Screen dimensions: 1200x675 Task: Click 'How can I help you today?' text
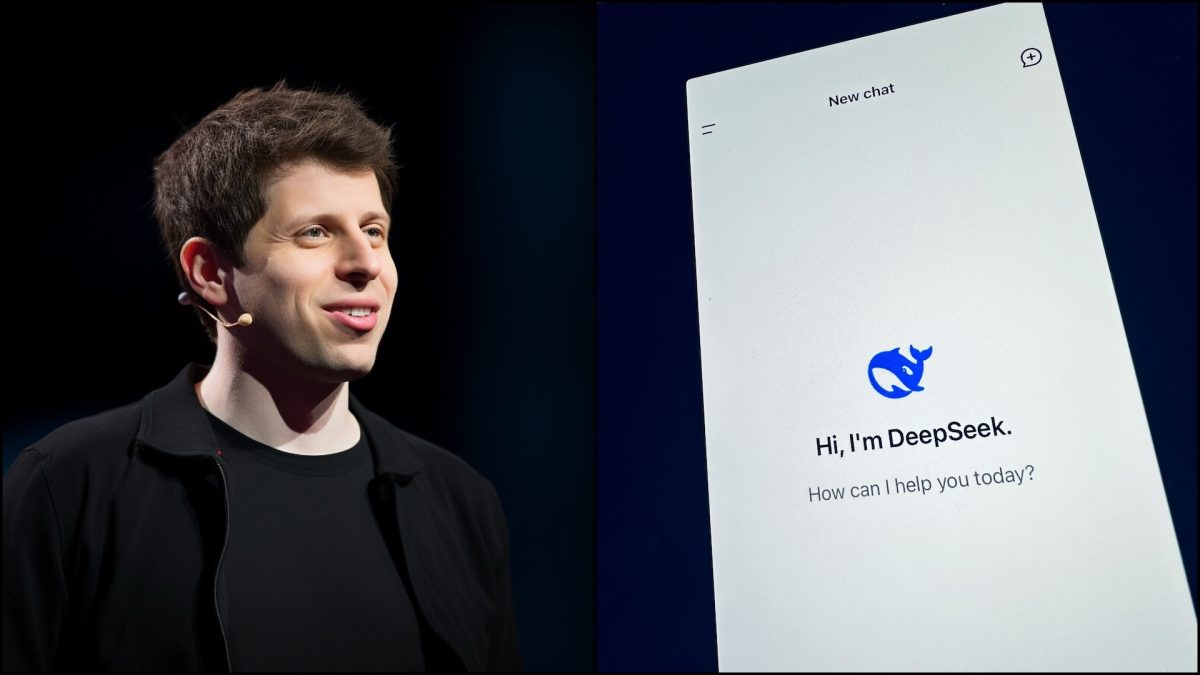921,483
